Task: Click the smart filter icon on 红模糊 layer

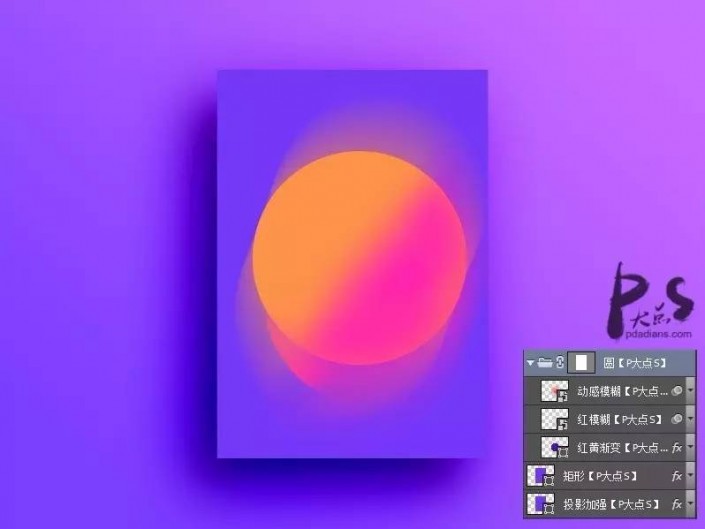Action: pyautogui.click(x=677, y=419)
